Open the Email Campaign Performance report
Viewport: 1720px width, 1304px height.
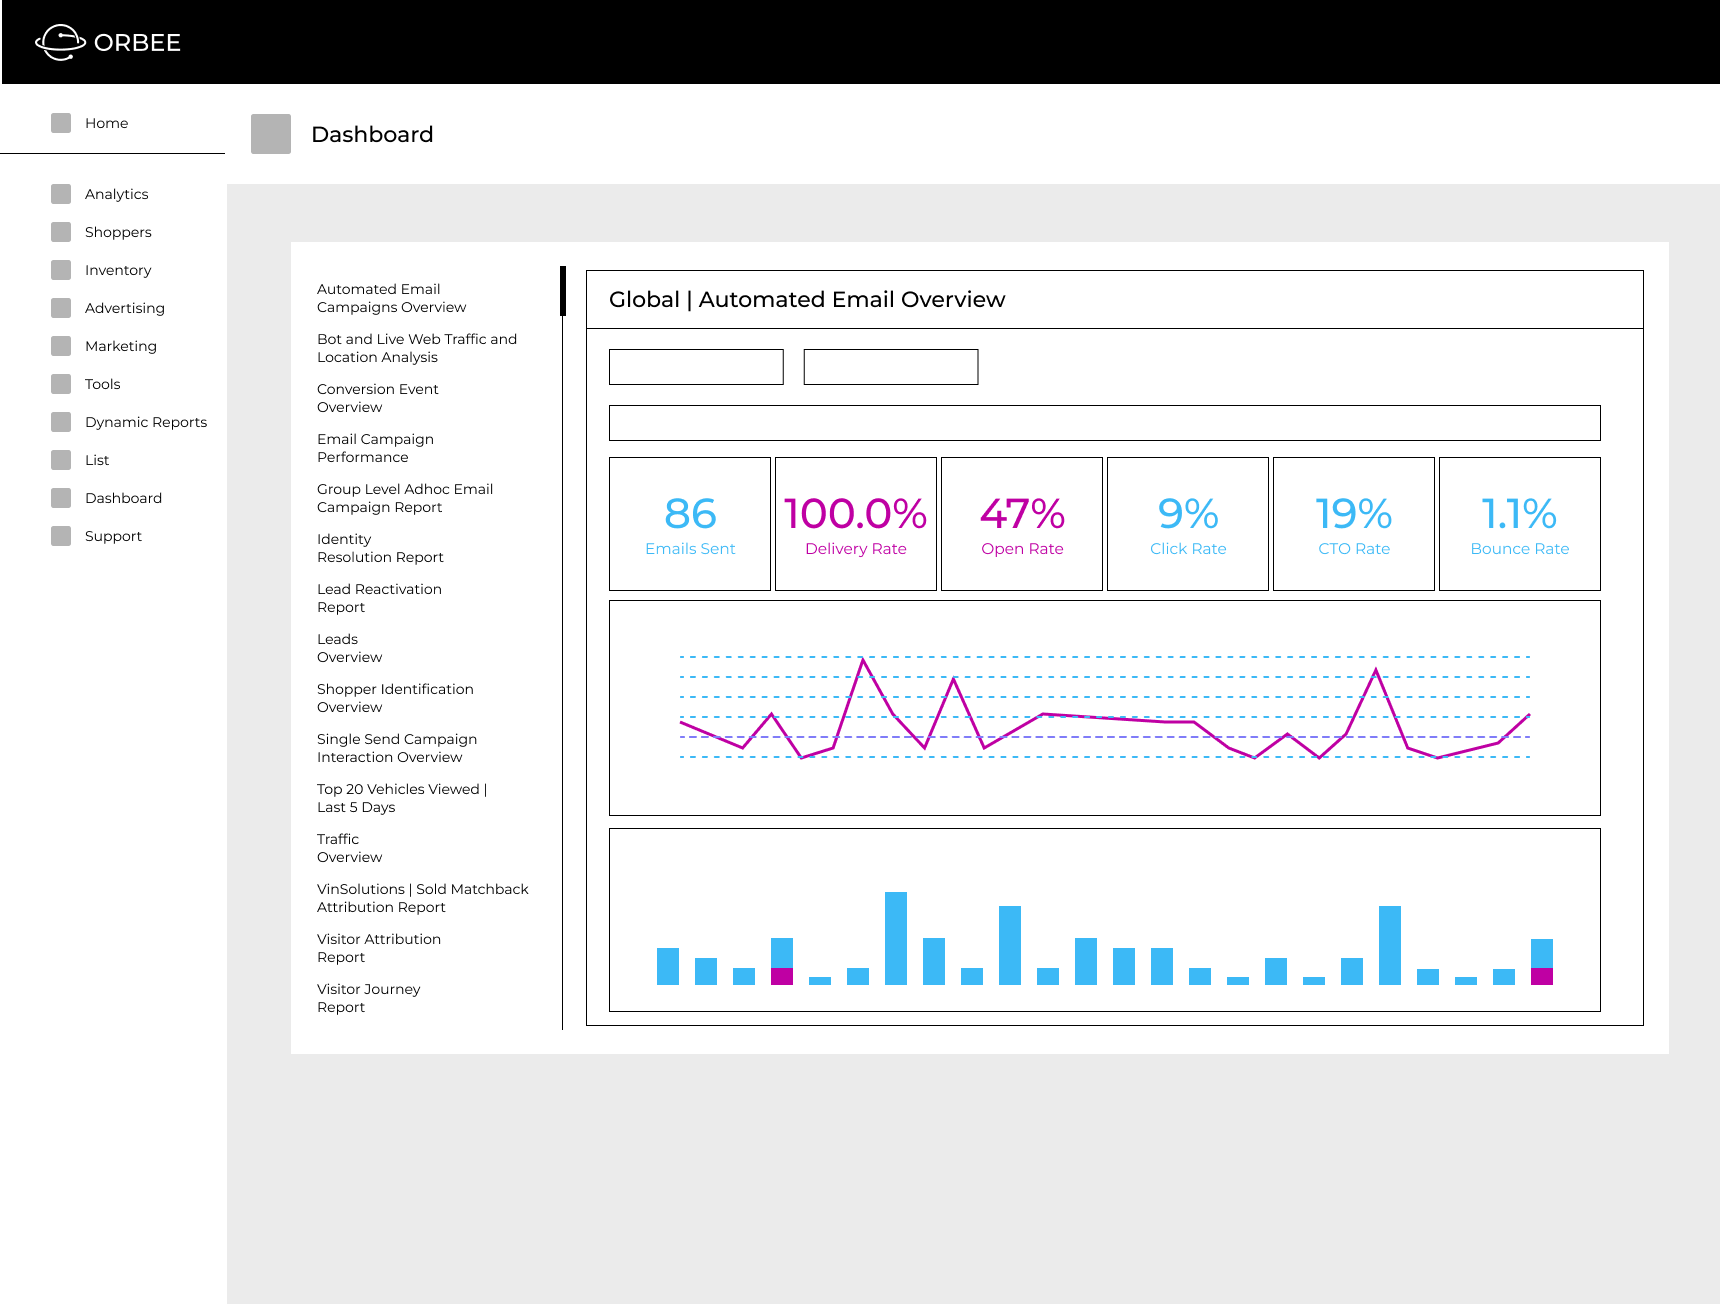point(375,448)
